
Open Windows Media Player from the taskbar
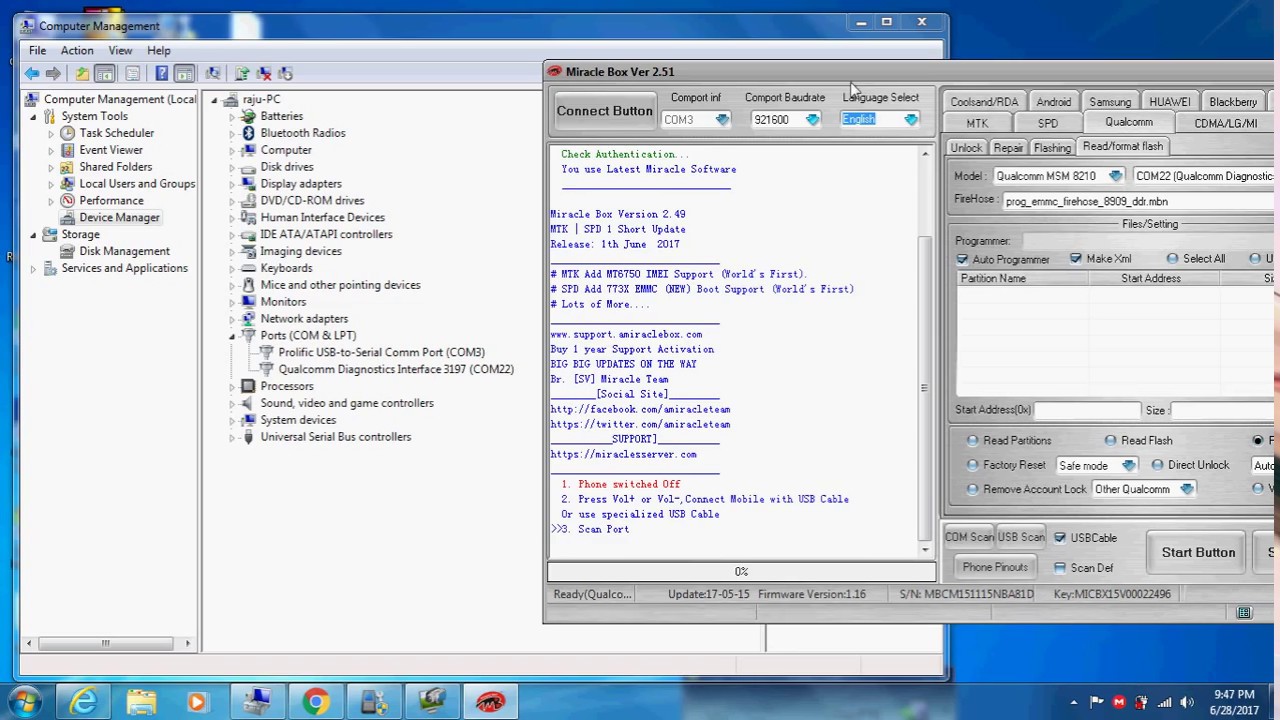point(197,702)
